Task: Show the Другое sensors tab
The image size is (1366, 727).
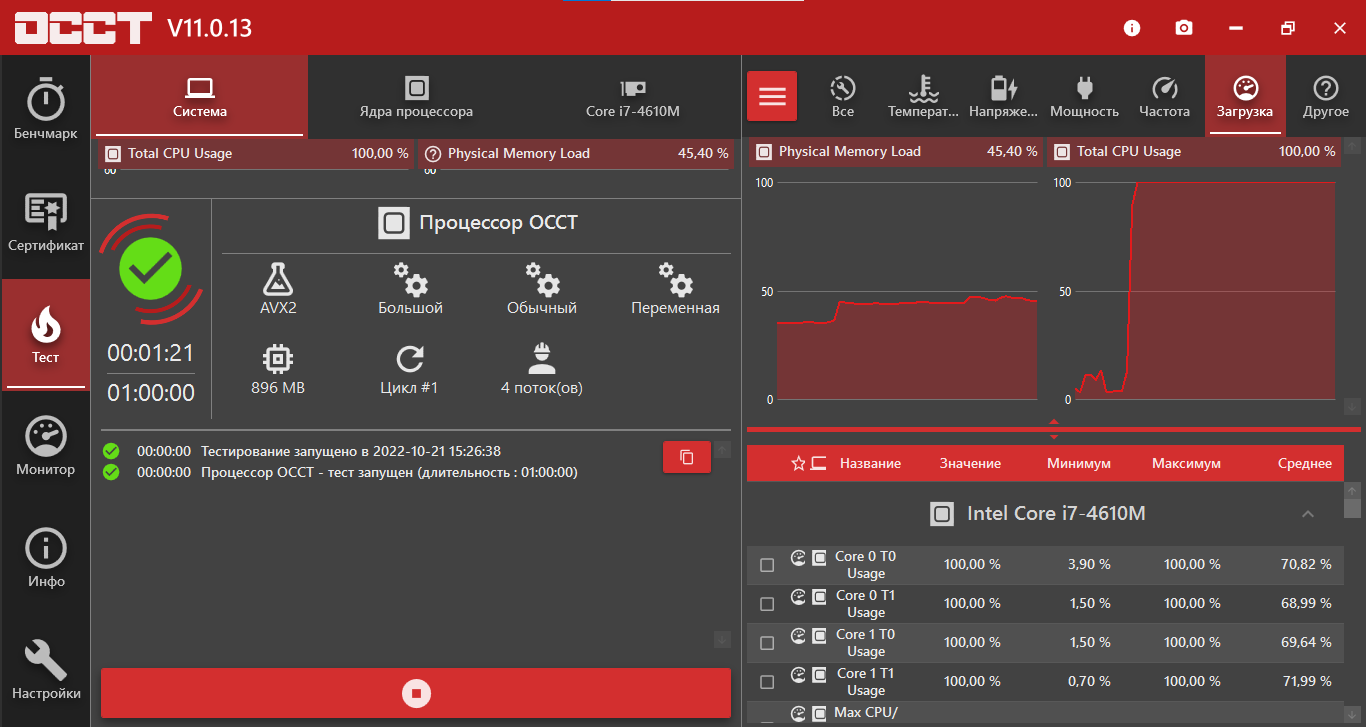Action: click(1326, 96)
